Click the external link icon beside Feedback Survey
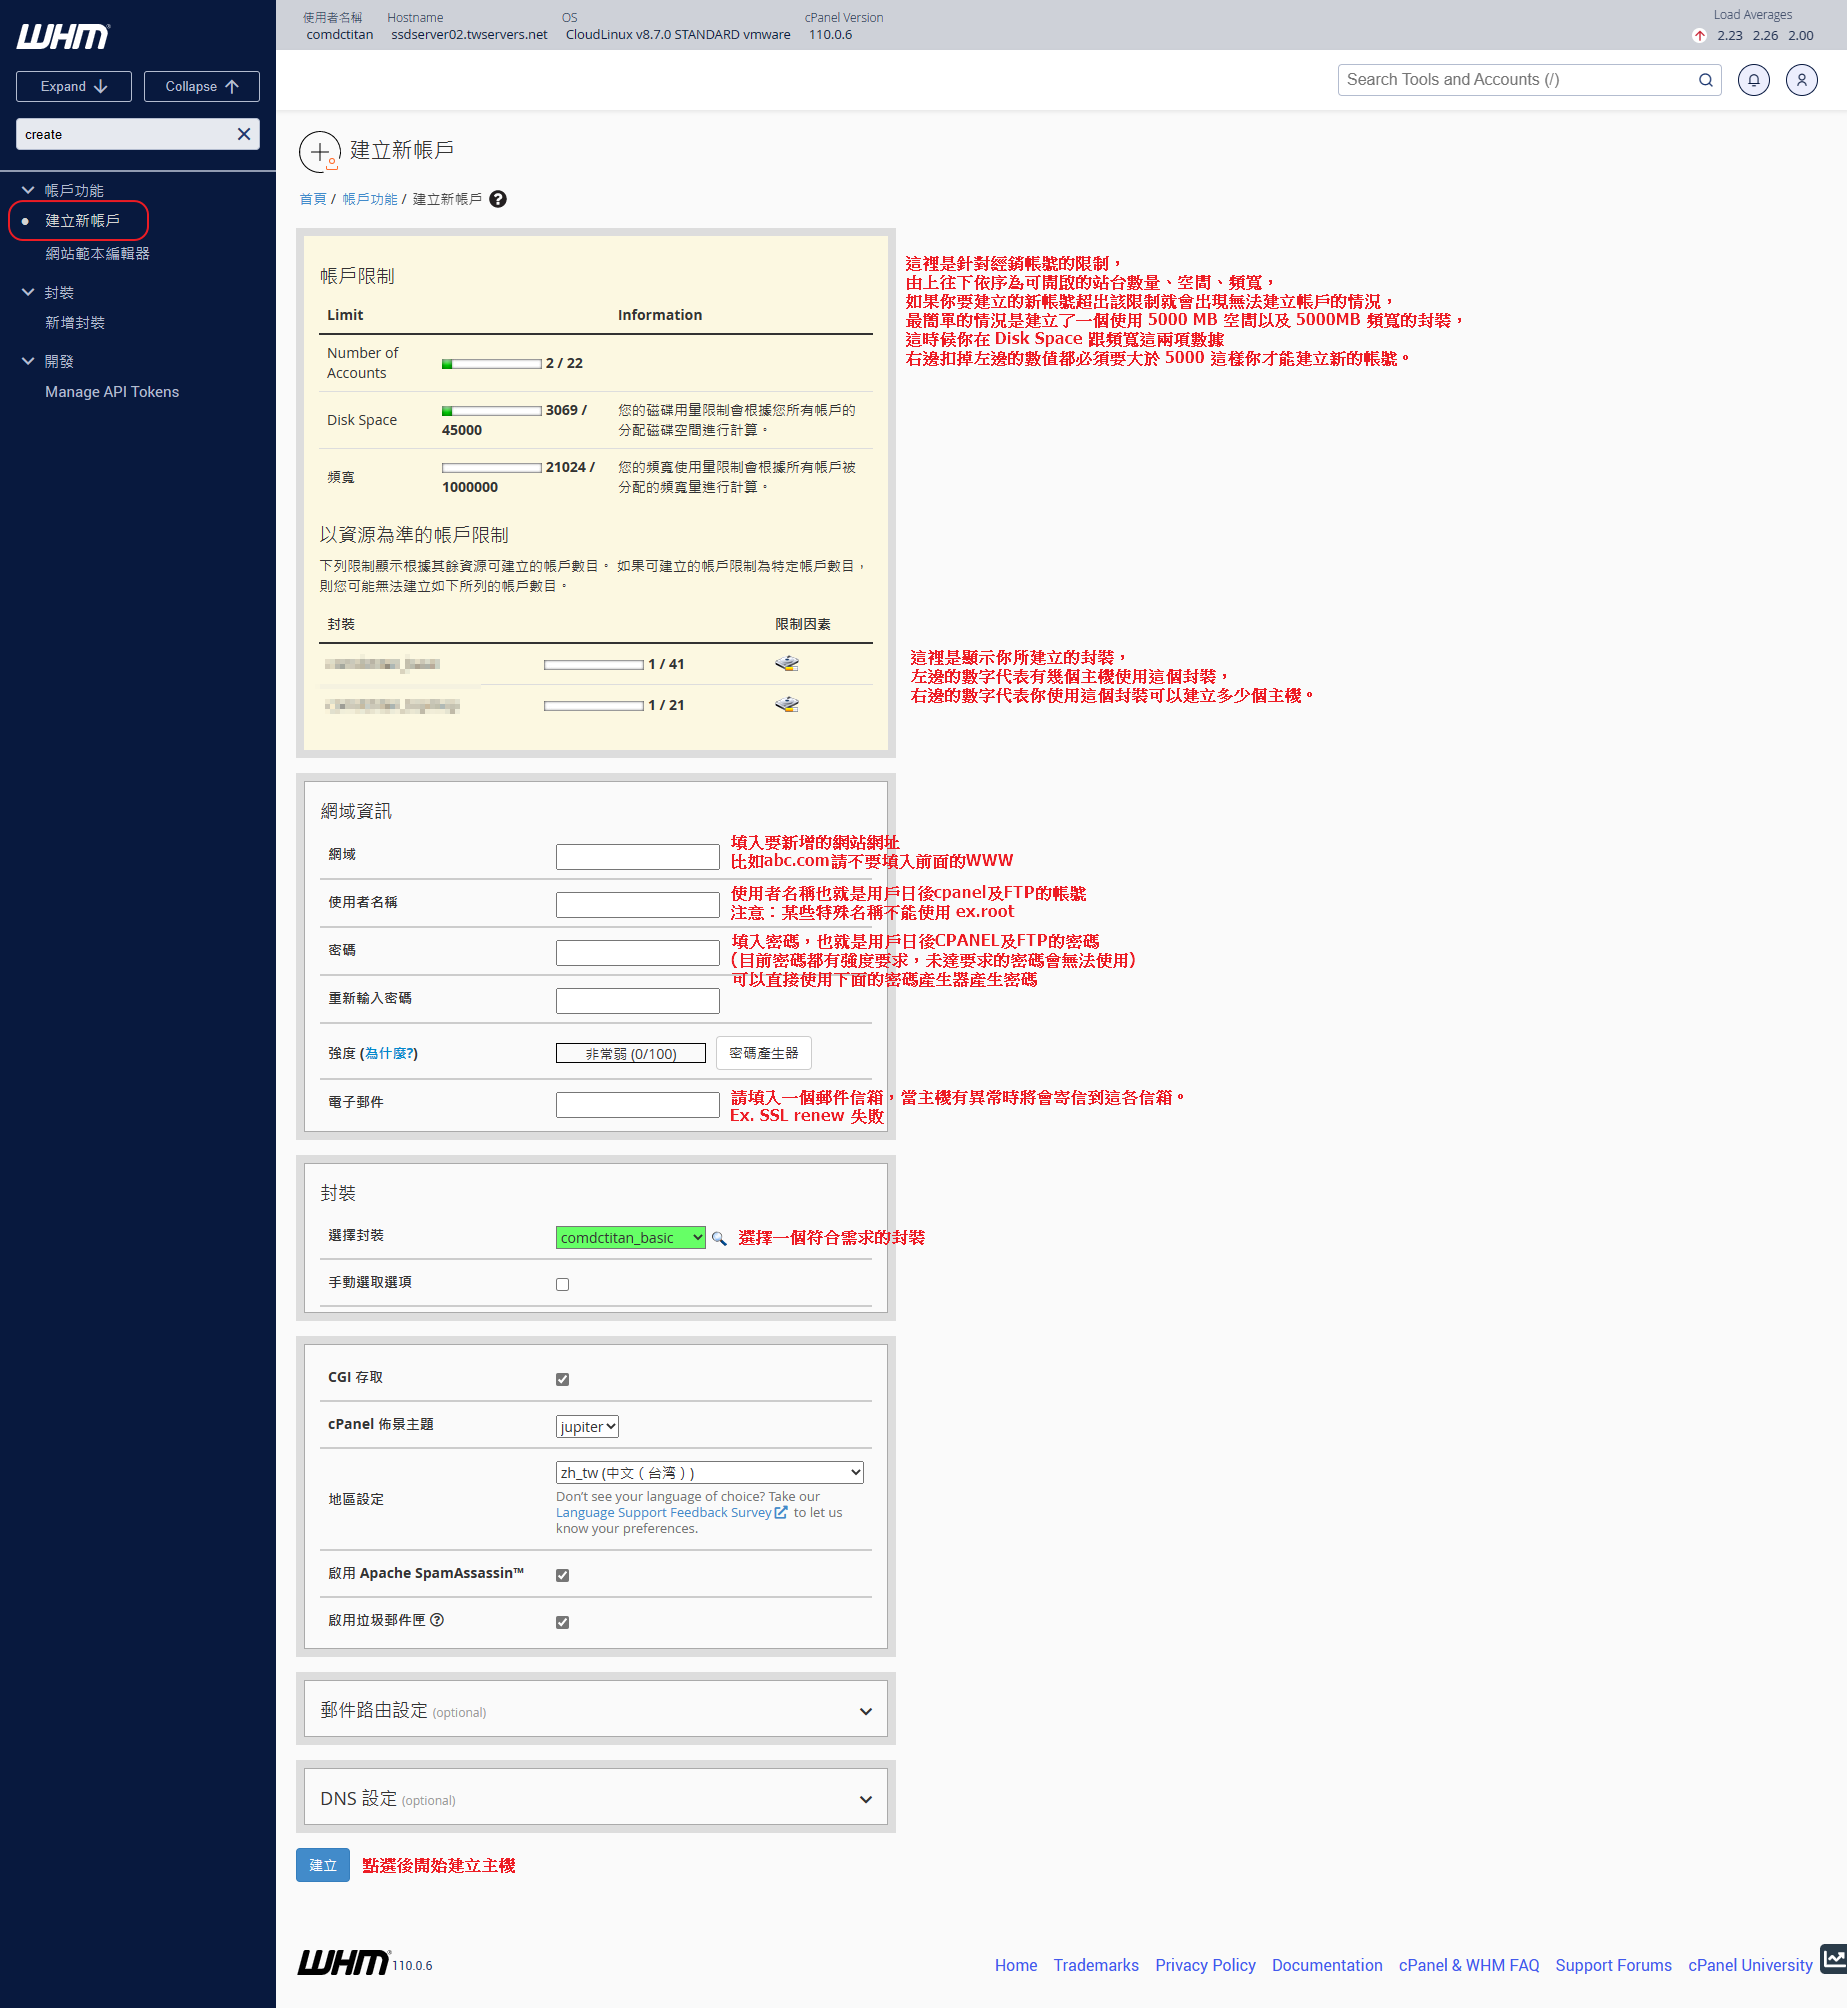Screen dimensions: 1847x2008 pos(781,1513)
